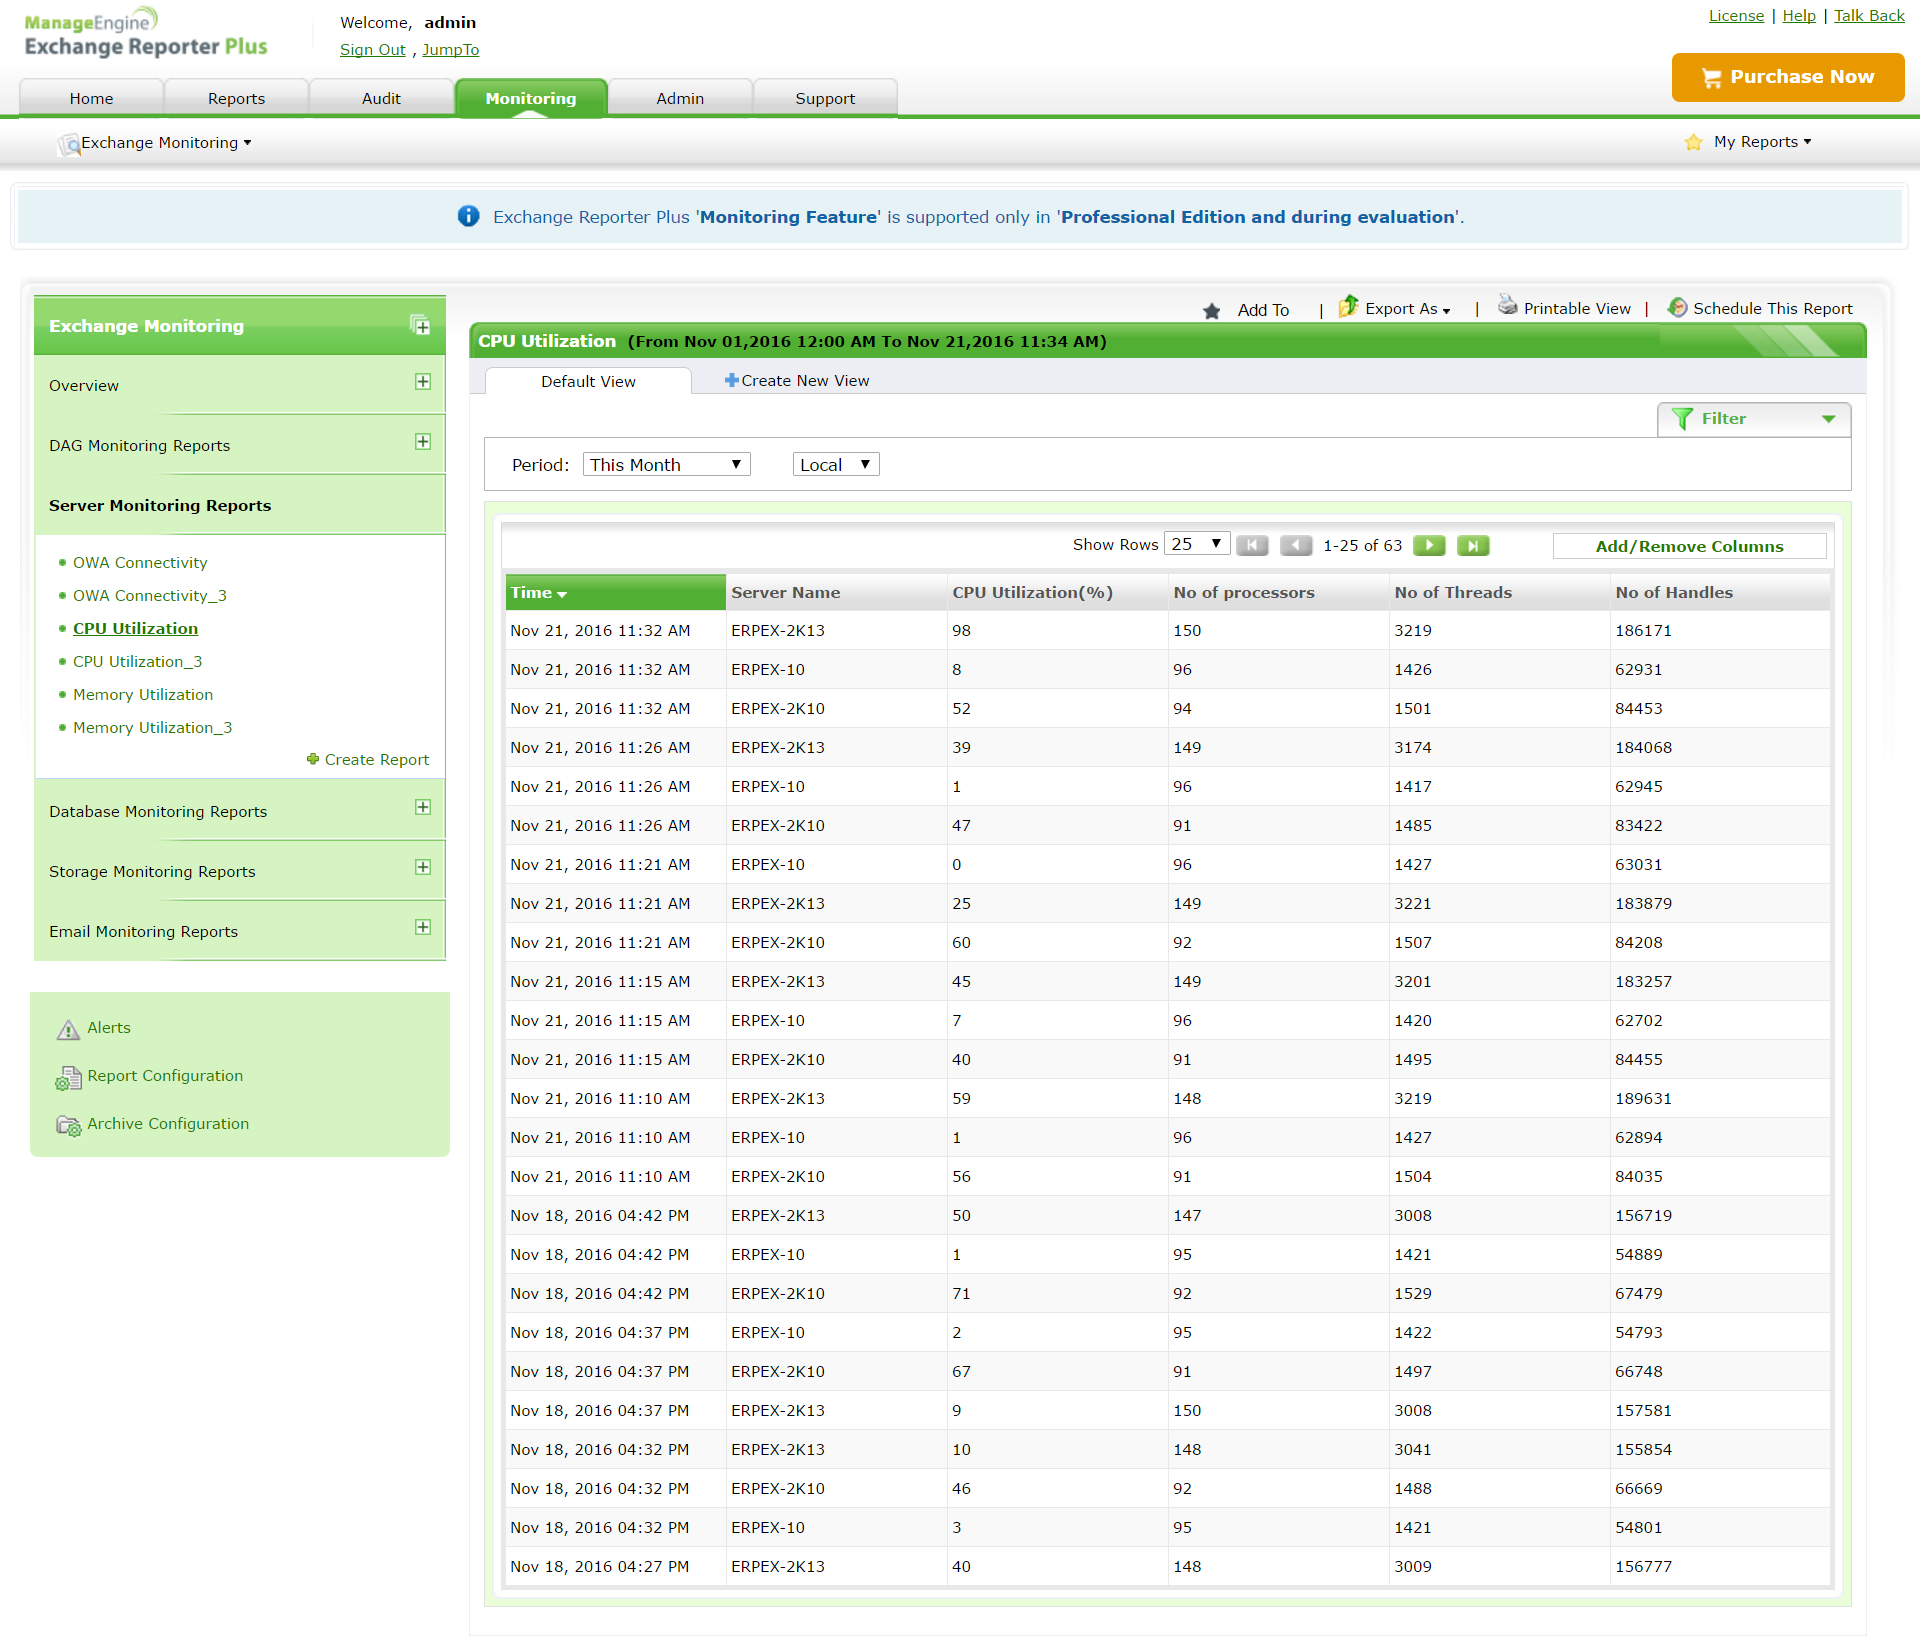Click the Alerts warning icon

[x=68, y=1029]
